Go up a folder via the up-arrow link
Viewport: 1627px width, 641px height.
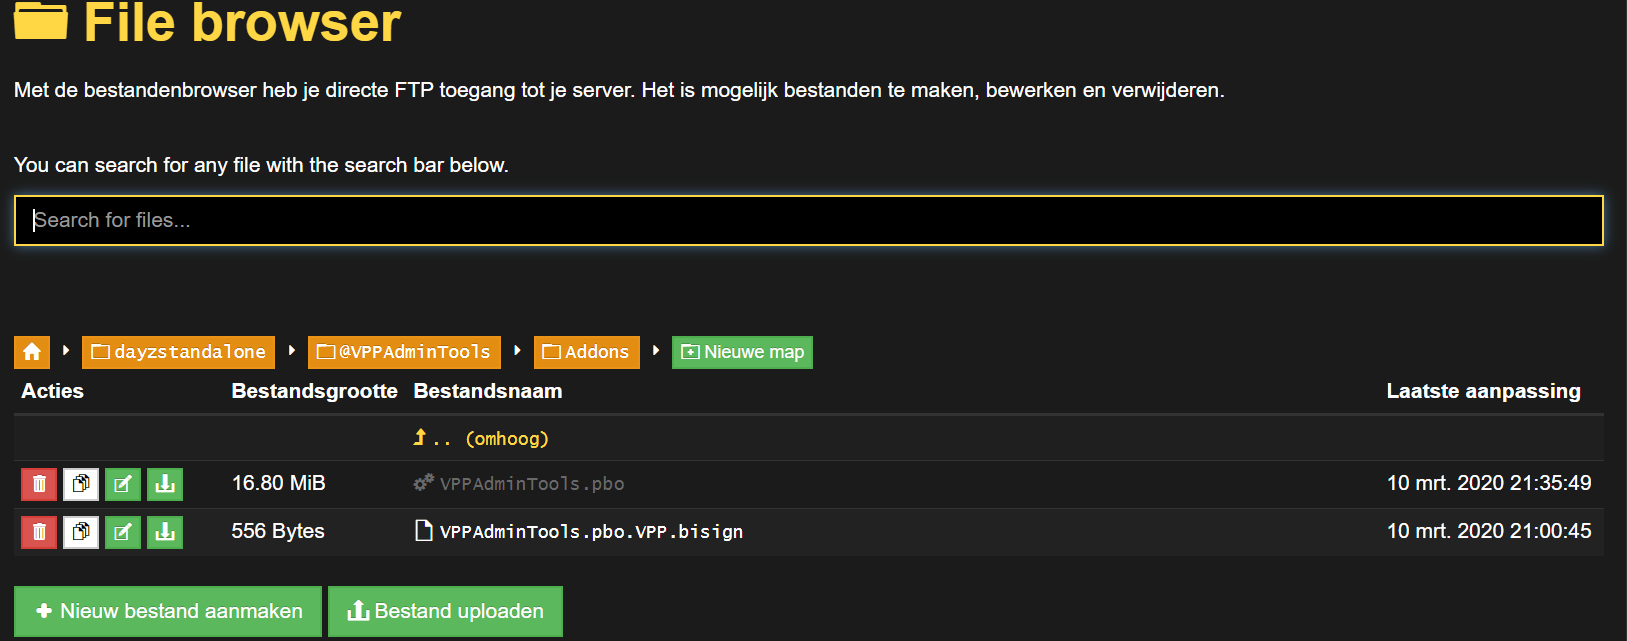pos(482,438)
